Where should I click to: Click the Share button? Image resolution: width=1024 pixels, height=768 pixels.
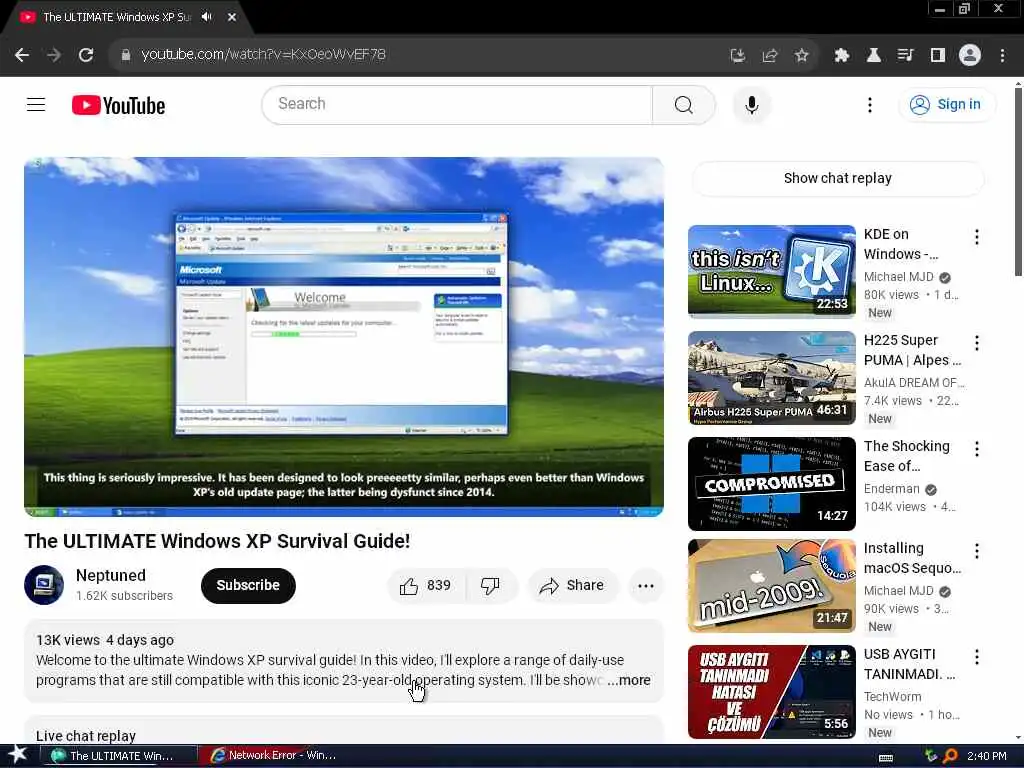[x=573, y=586]
